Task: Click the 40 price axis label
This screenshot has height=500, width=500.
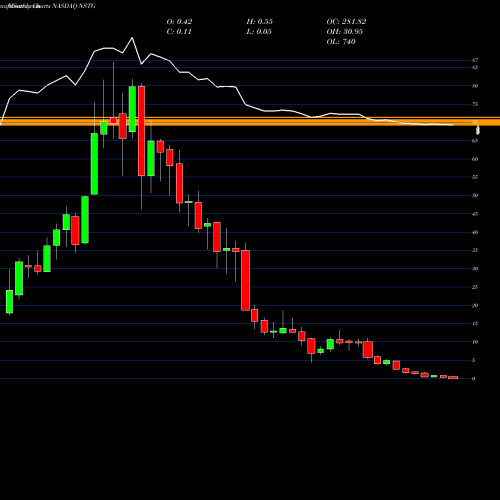Action: point(475,232)
